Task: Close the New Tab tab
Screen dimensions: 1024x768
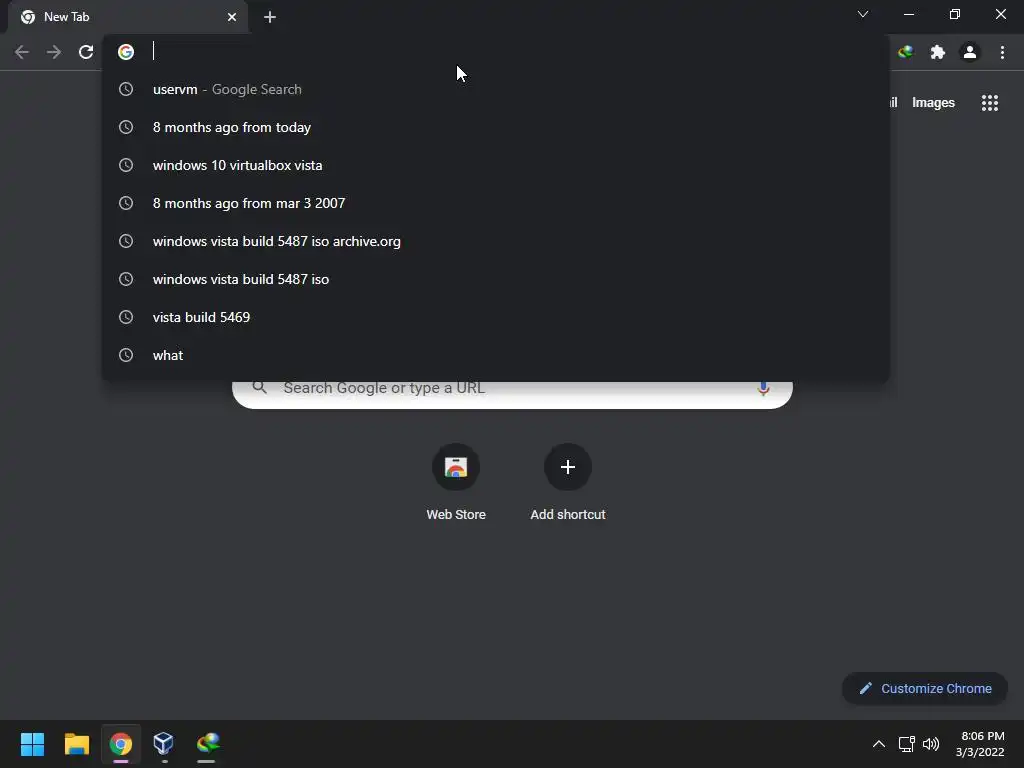Action: [232, 17]
